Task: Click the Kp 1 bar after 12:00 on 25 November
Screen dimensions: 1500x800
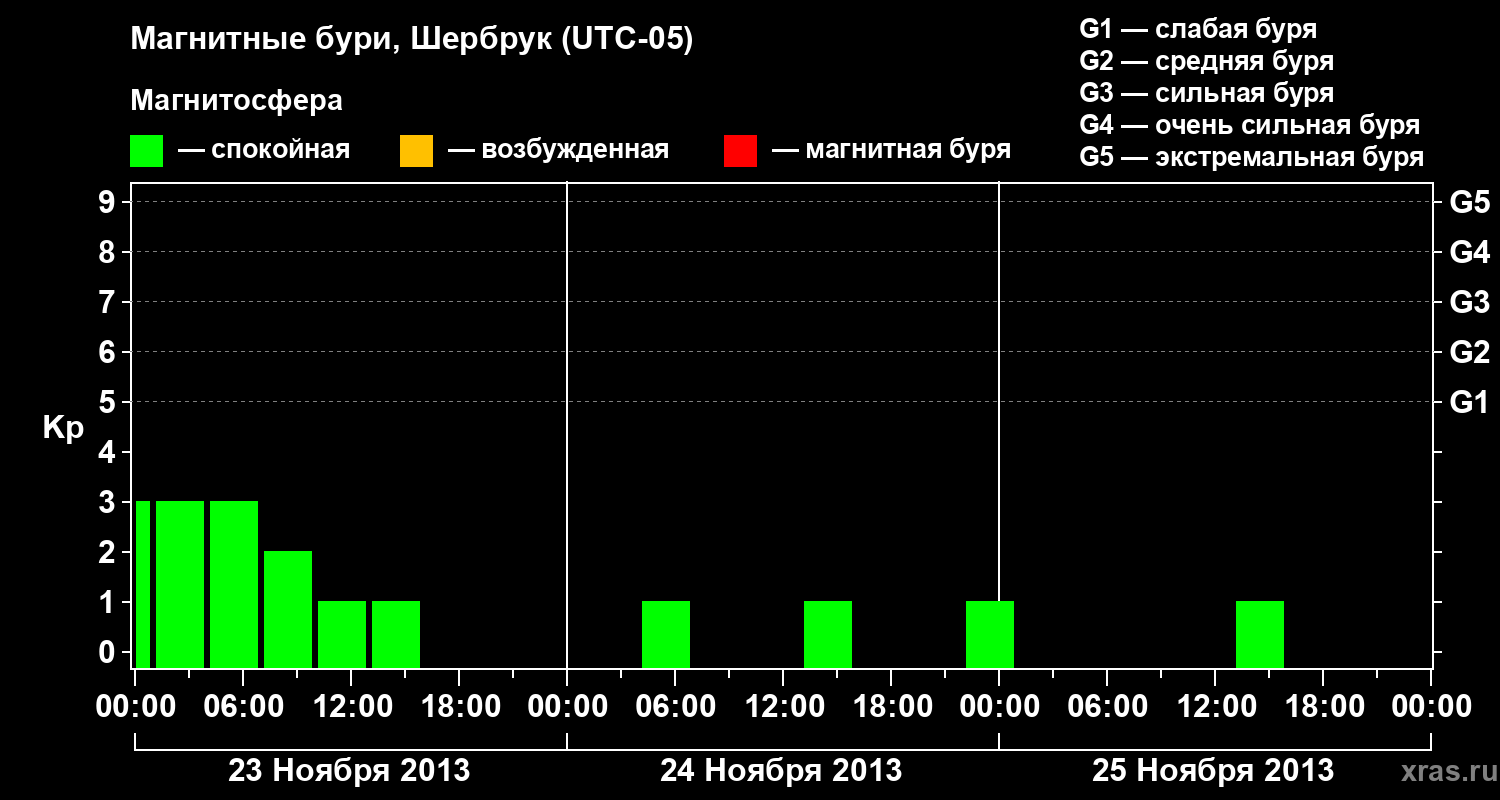Action: (1260, 634)
